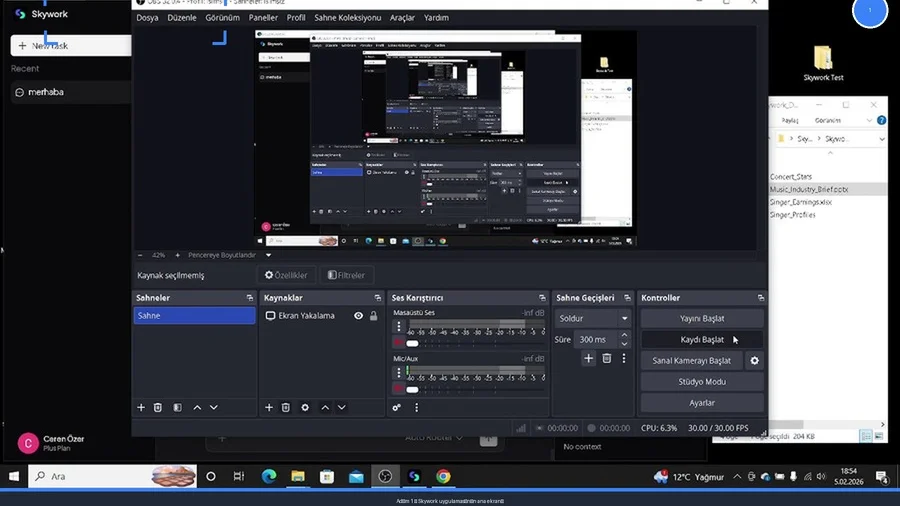Open the Araçlar menu
Screen dimensions: 900x506
tap(402, 18)
